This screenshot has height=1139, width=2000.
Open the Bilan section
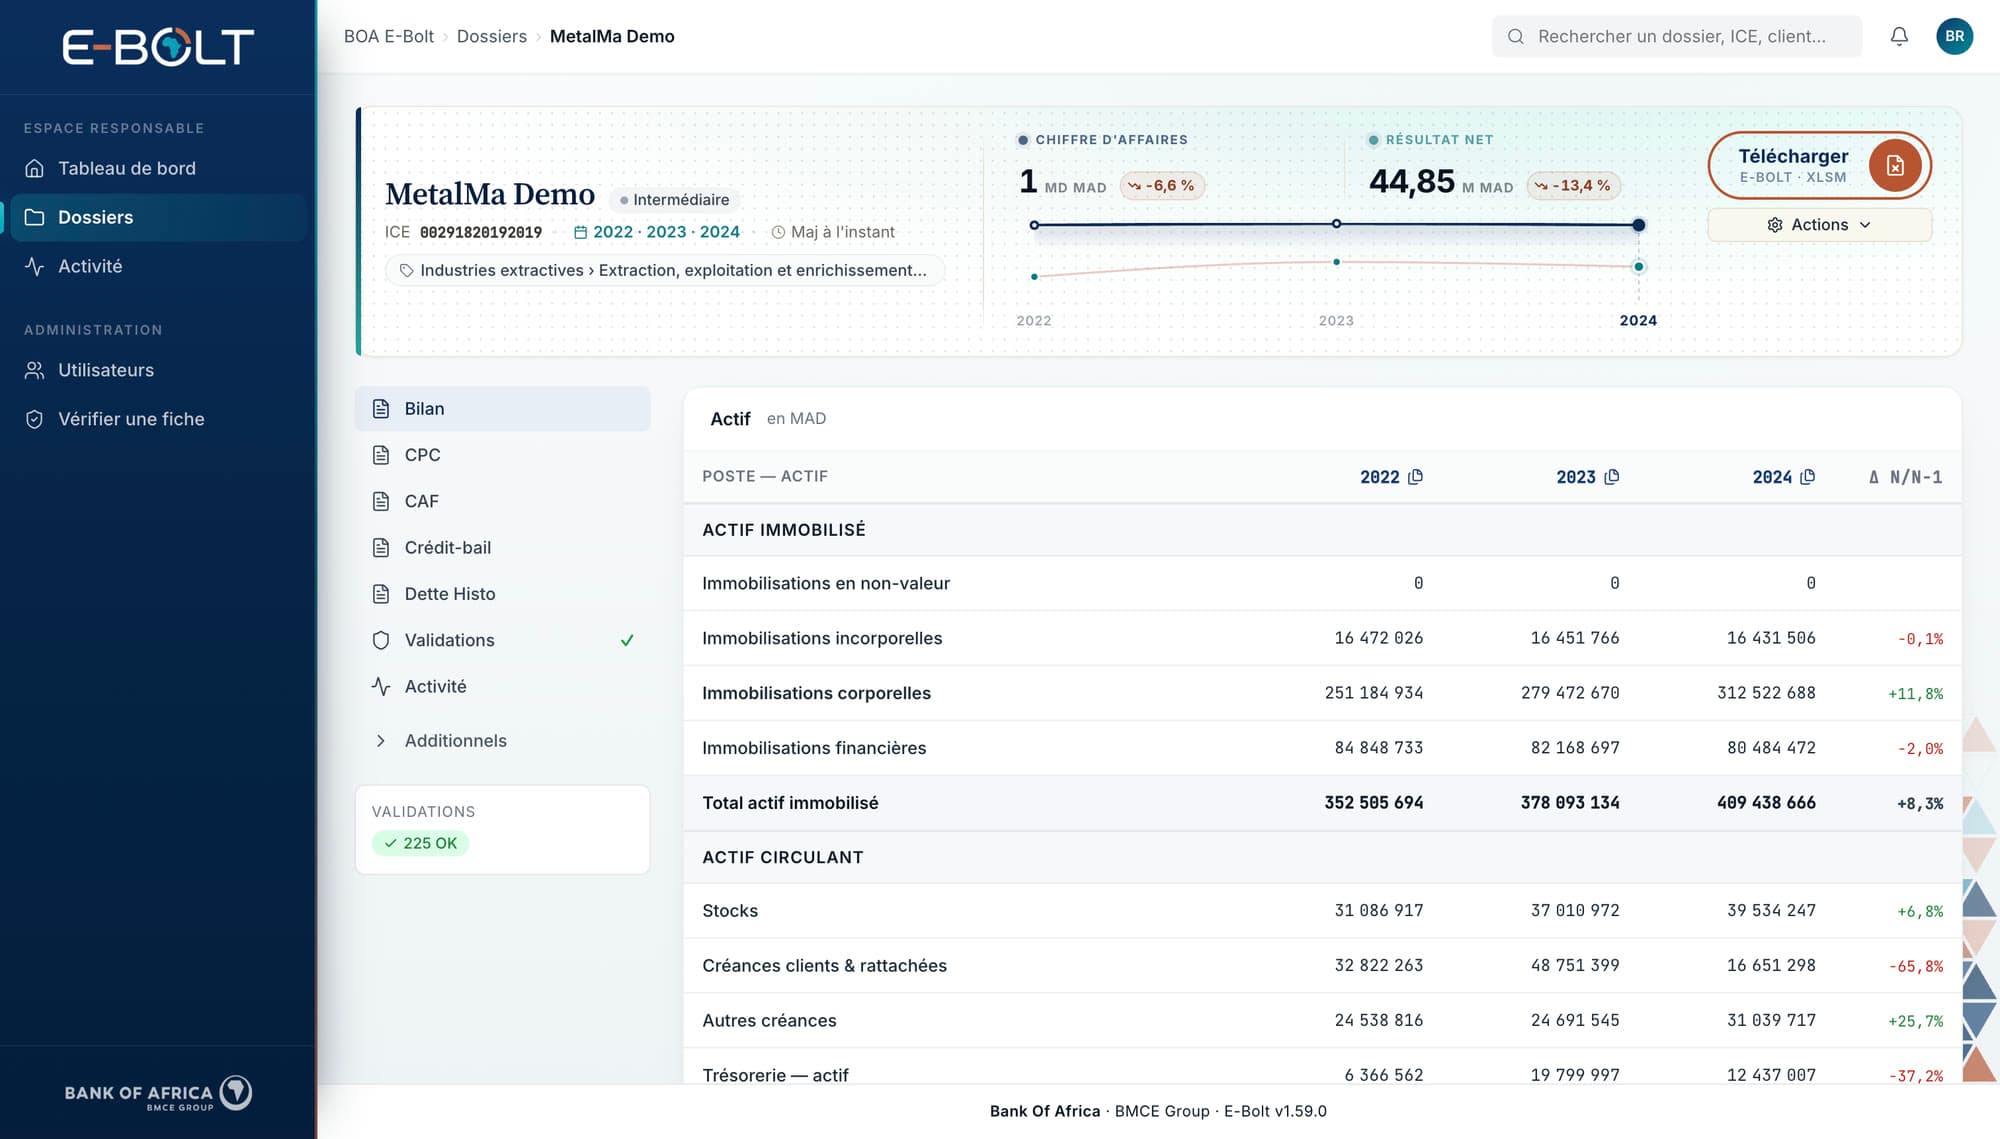(x=502, y=409)
